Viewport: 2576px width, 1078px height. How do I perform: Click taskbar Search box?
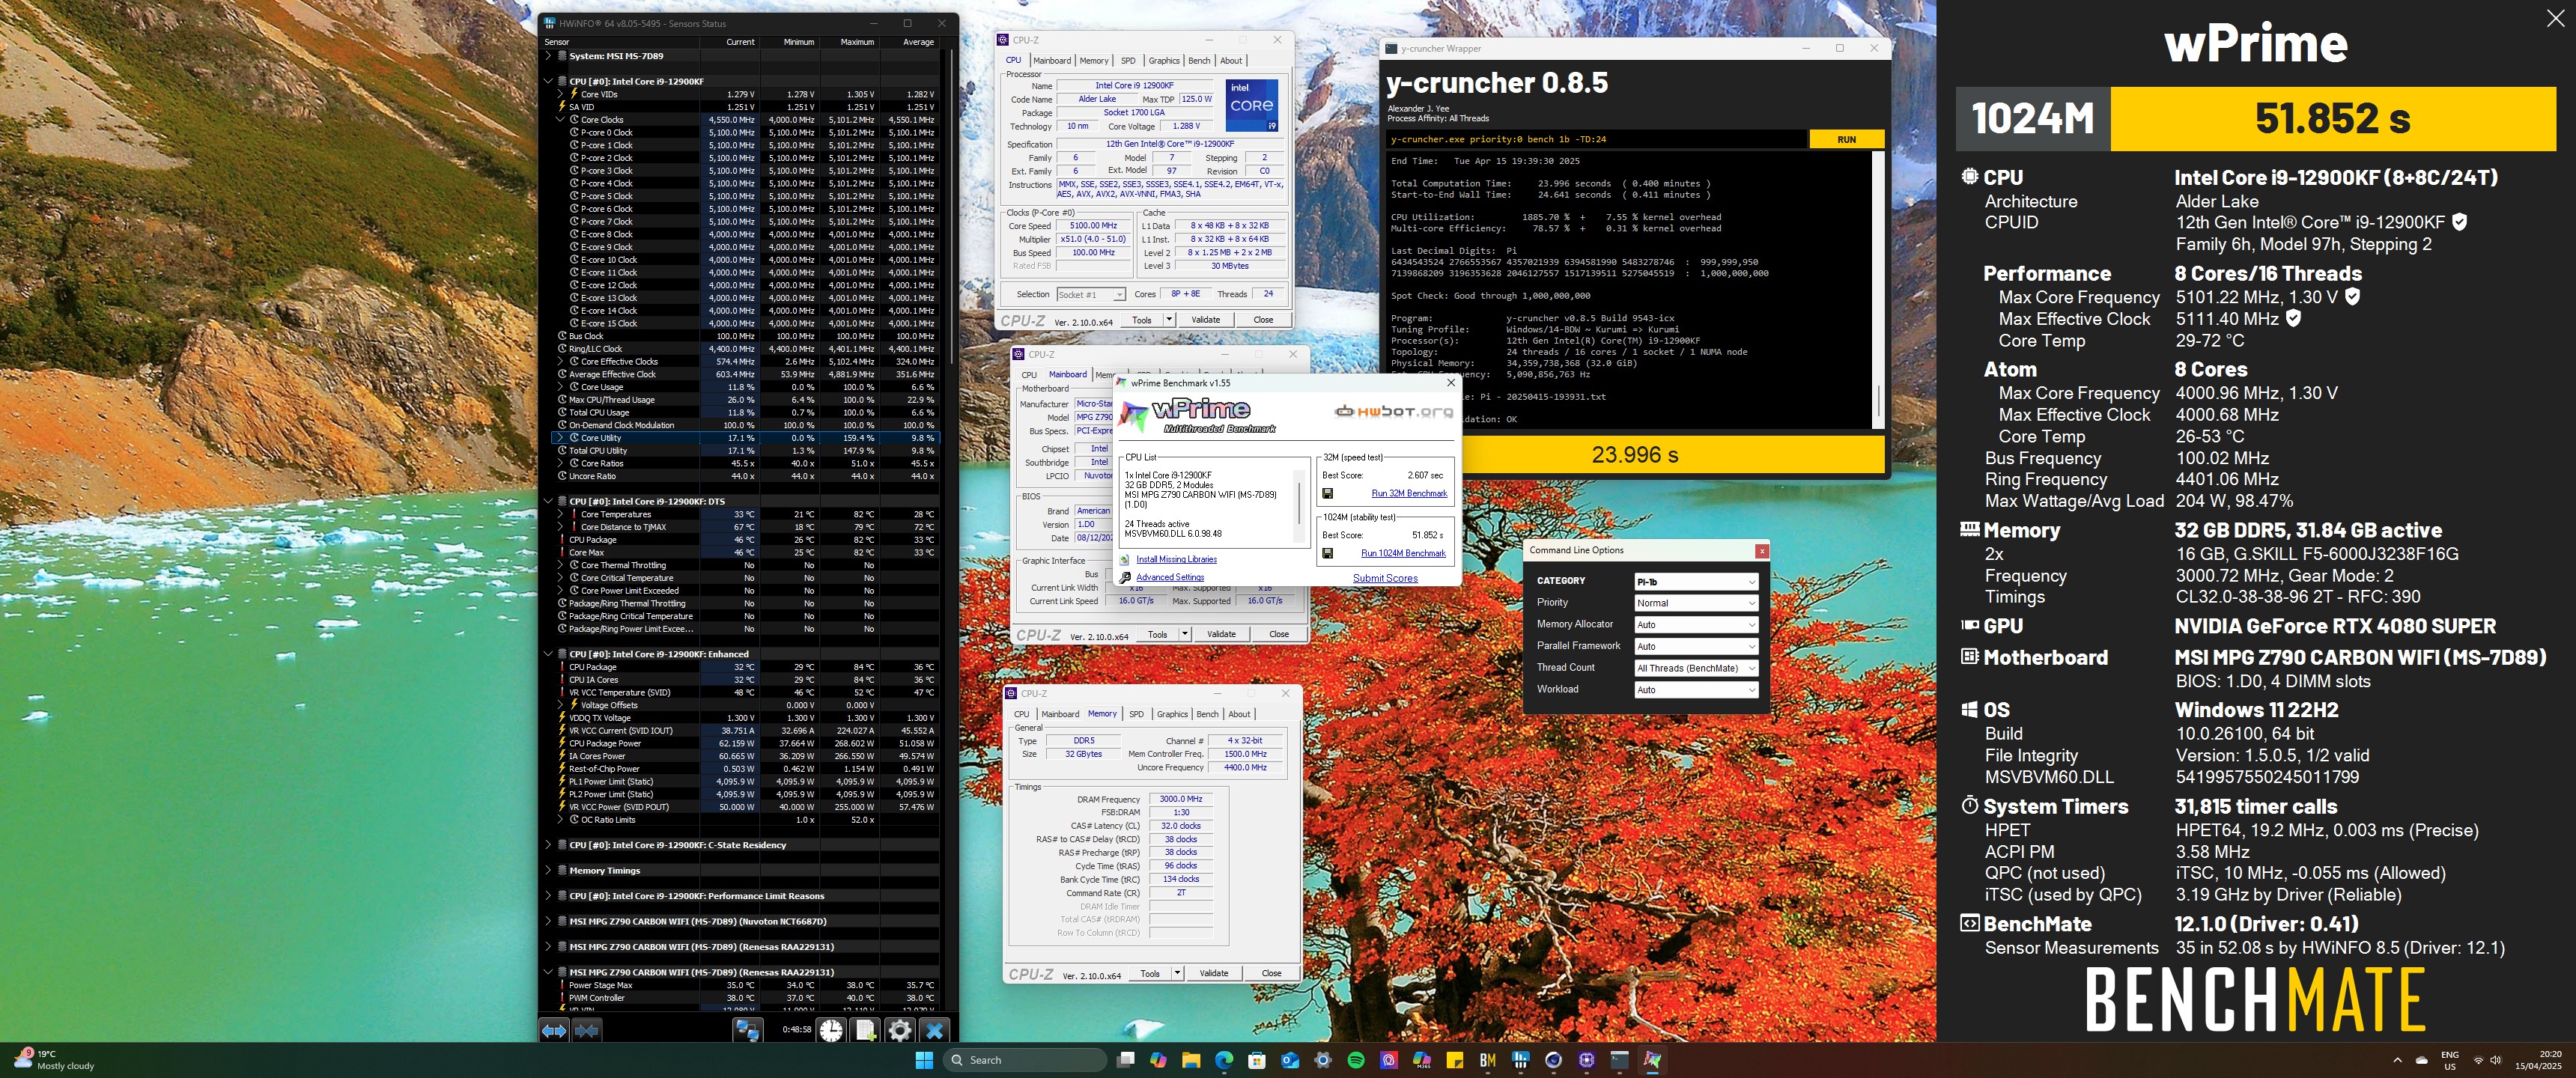point(1024,1060)
